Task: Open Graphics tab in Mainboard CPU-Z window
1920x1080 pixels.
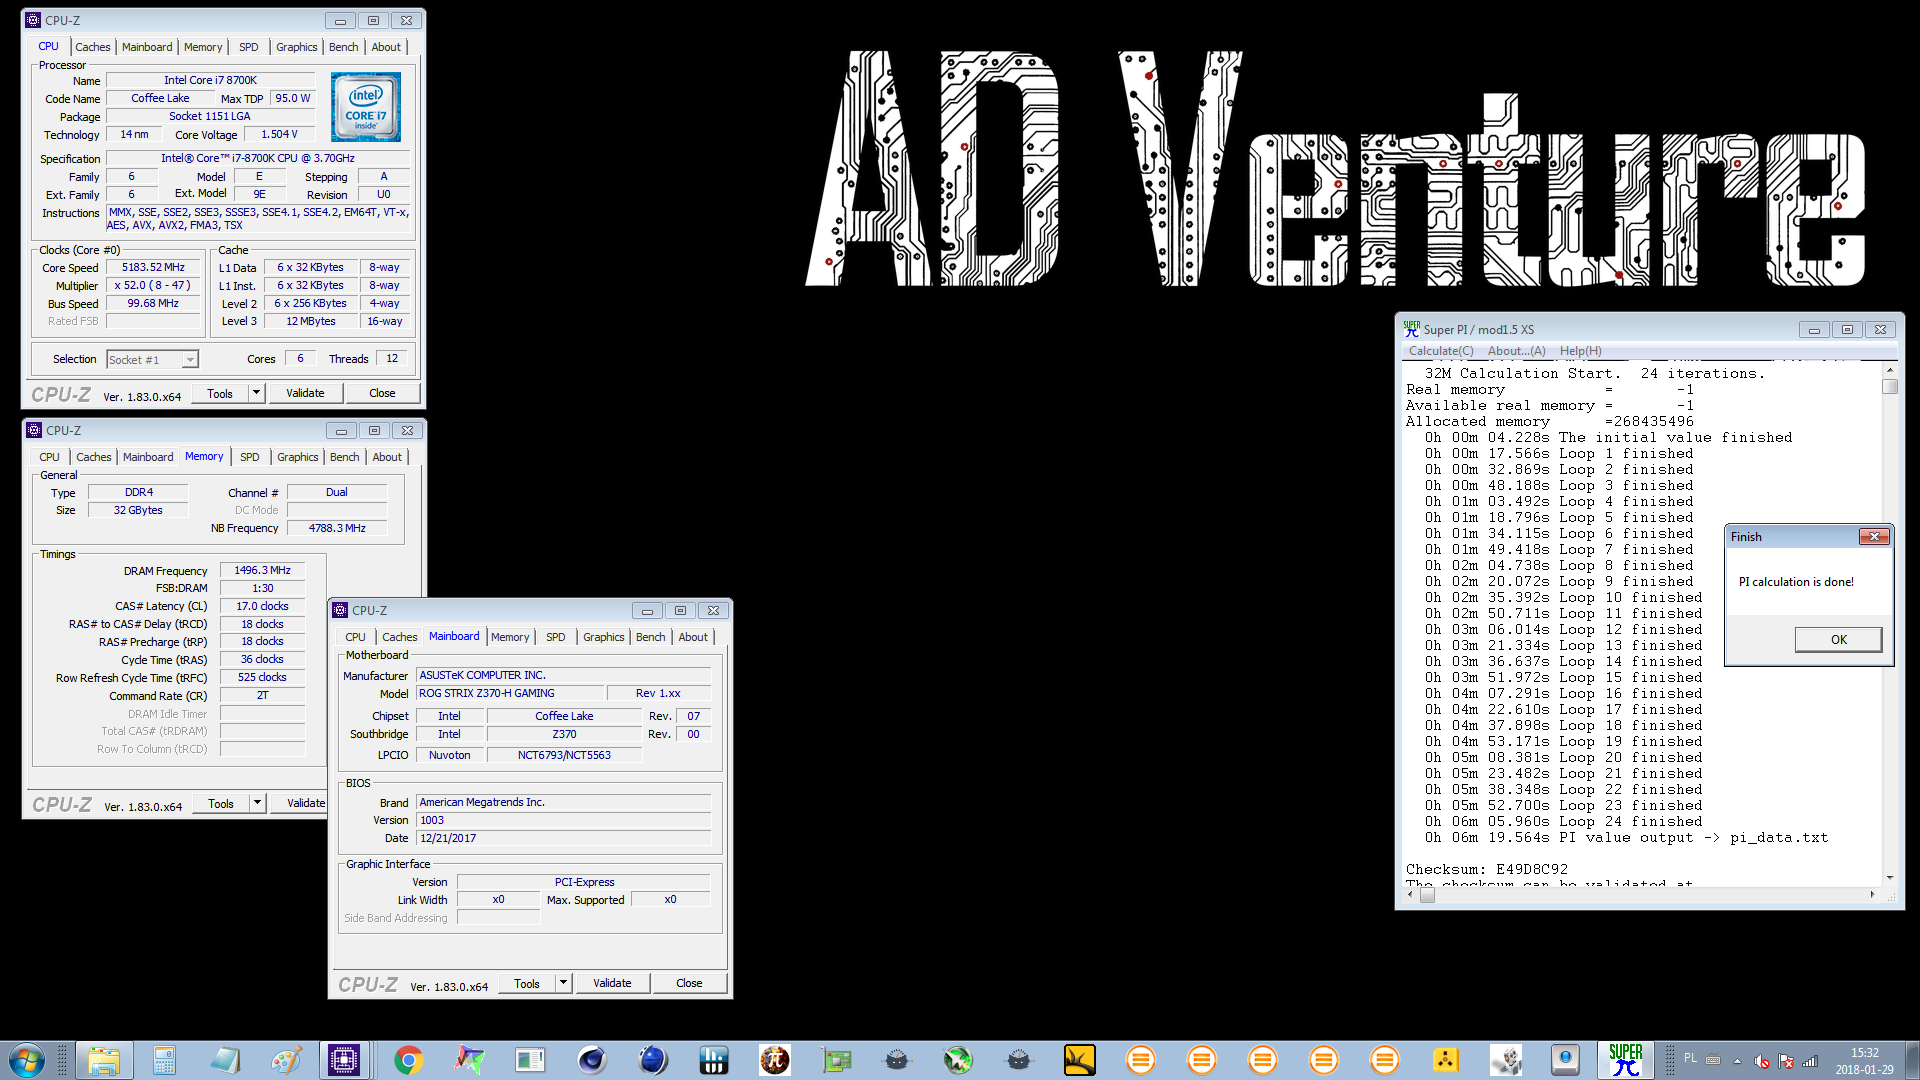Action: (603, 637)
